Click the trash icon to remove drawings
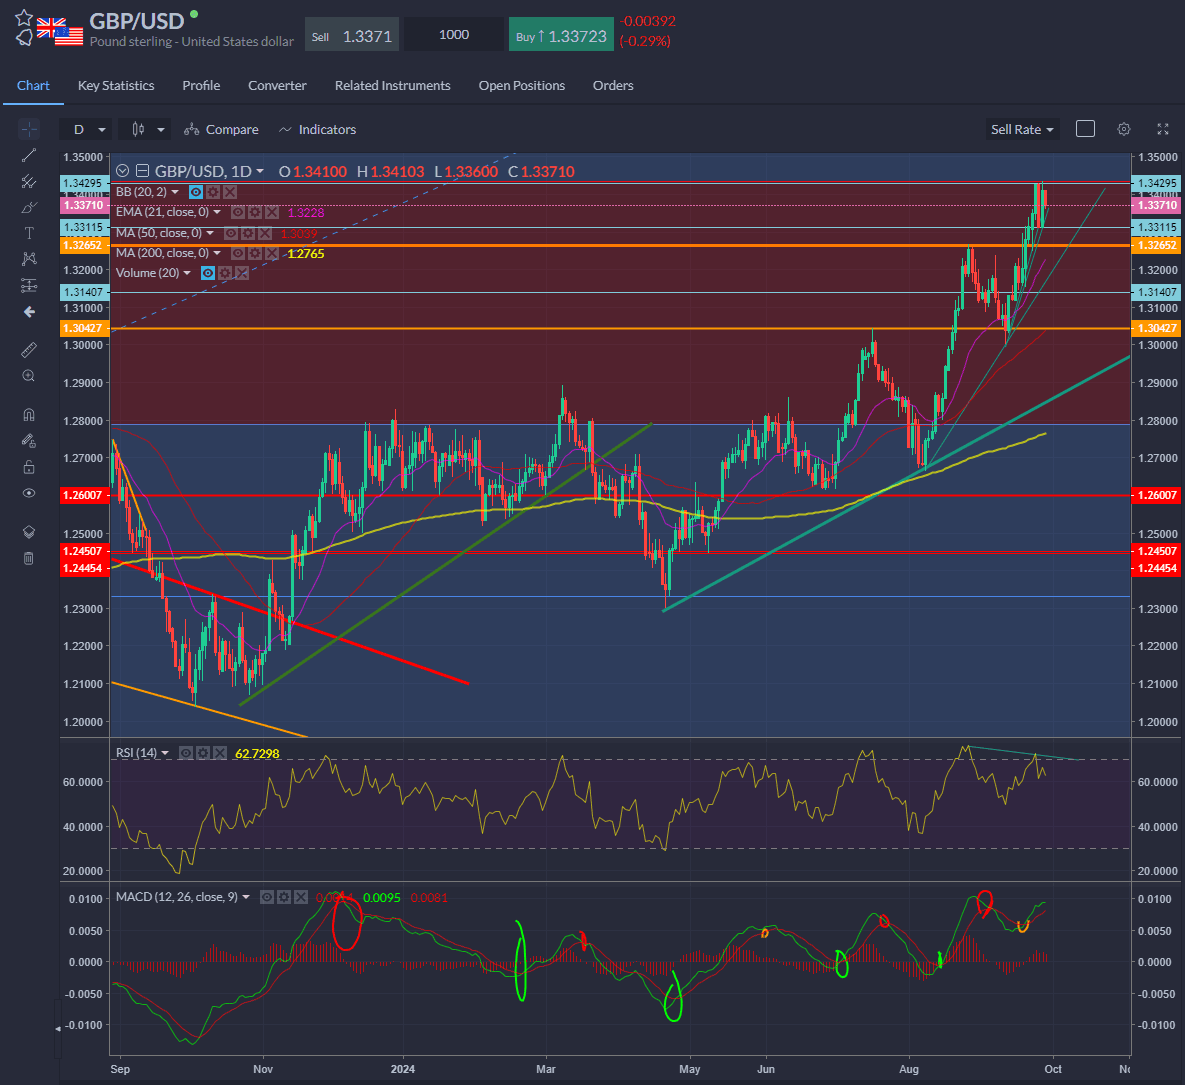 coord(29,558)
